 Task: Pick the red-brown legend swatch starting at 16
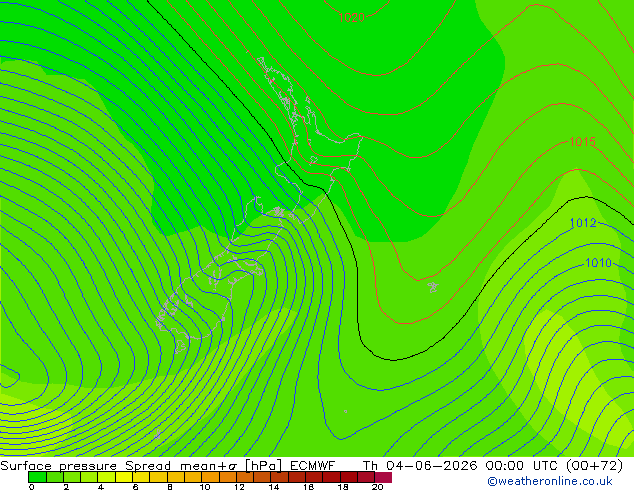314,477
